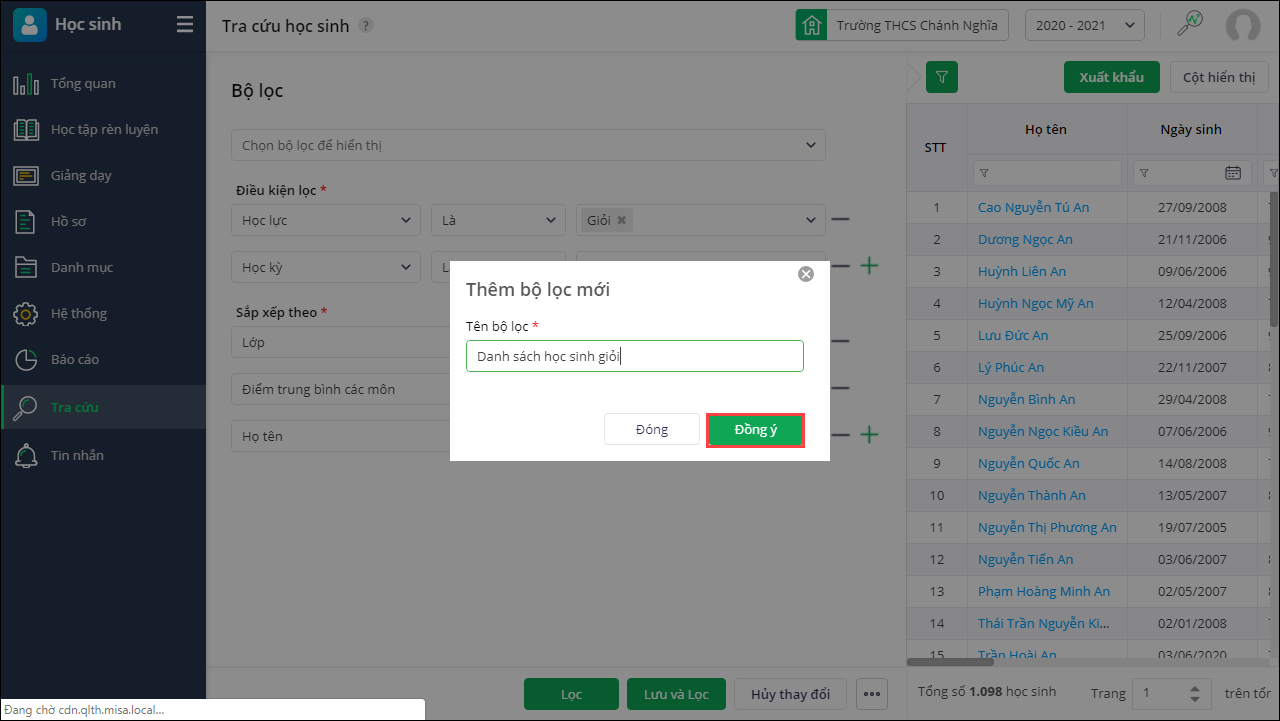Open the Tổng quan menu item
The width and height of the screenshot is (1280, 721).
[83, 83]
